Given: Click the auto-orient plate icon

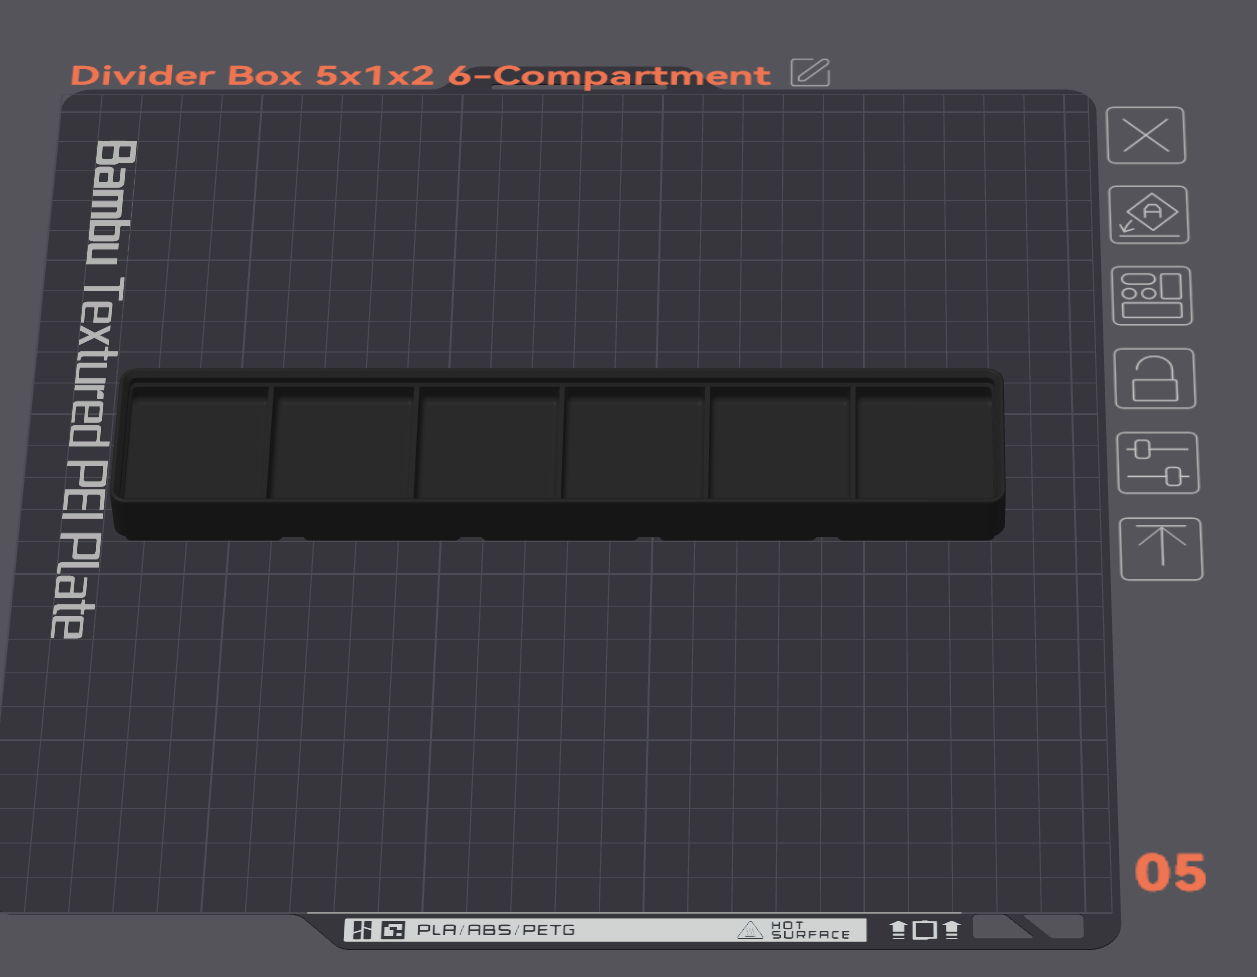Looking at the screenshot, I should pyautogui.click(x=1149, y=215).
